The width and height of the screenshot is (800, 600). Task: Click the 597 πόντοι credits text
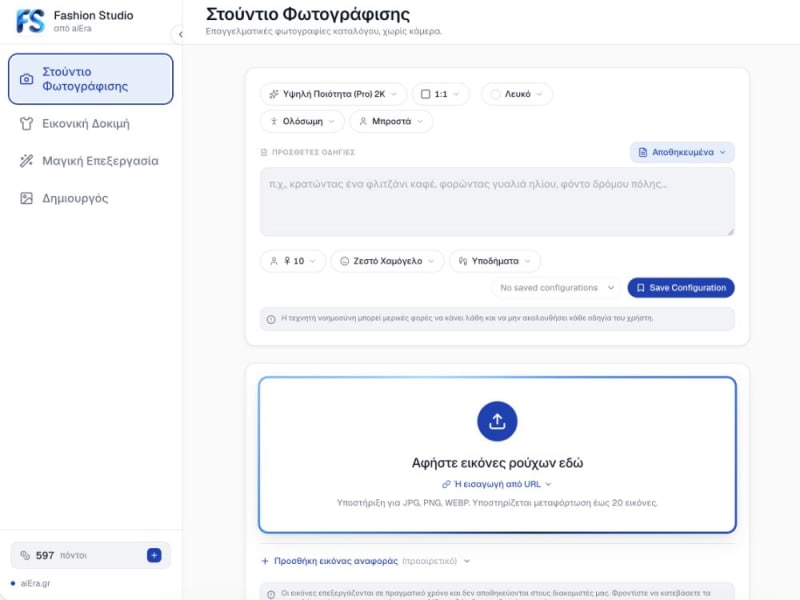click(61, 555)
